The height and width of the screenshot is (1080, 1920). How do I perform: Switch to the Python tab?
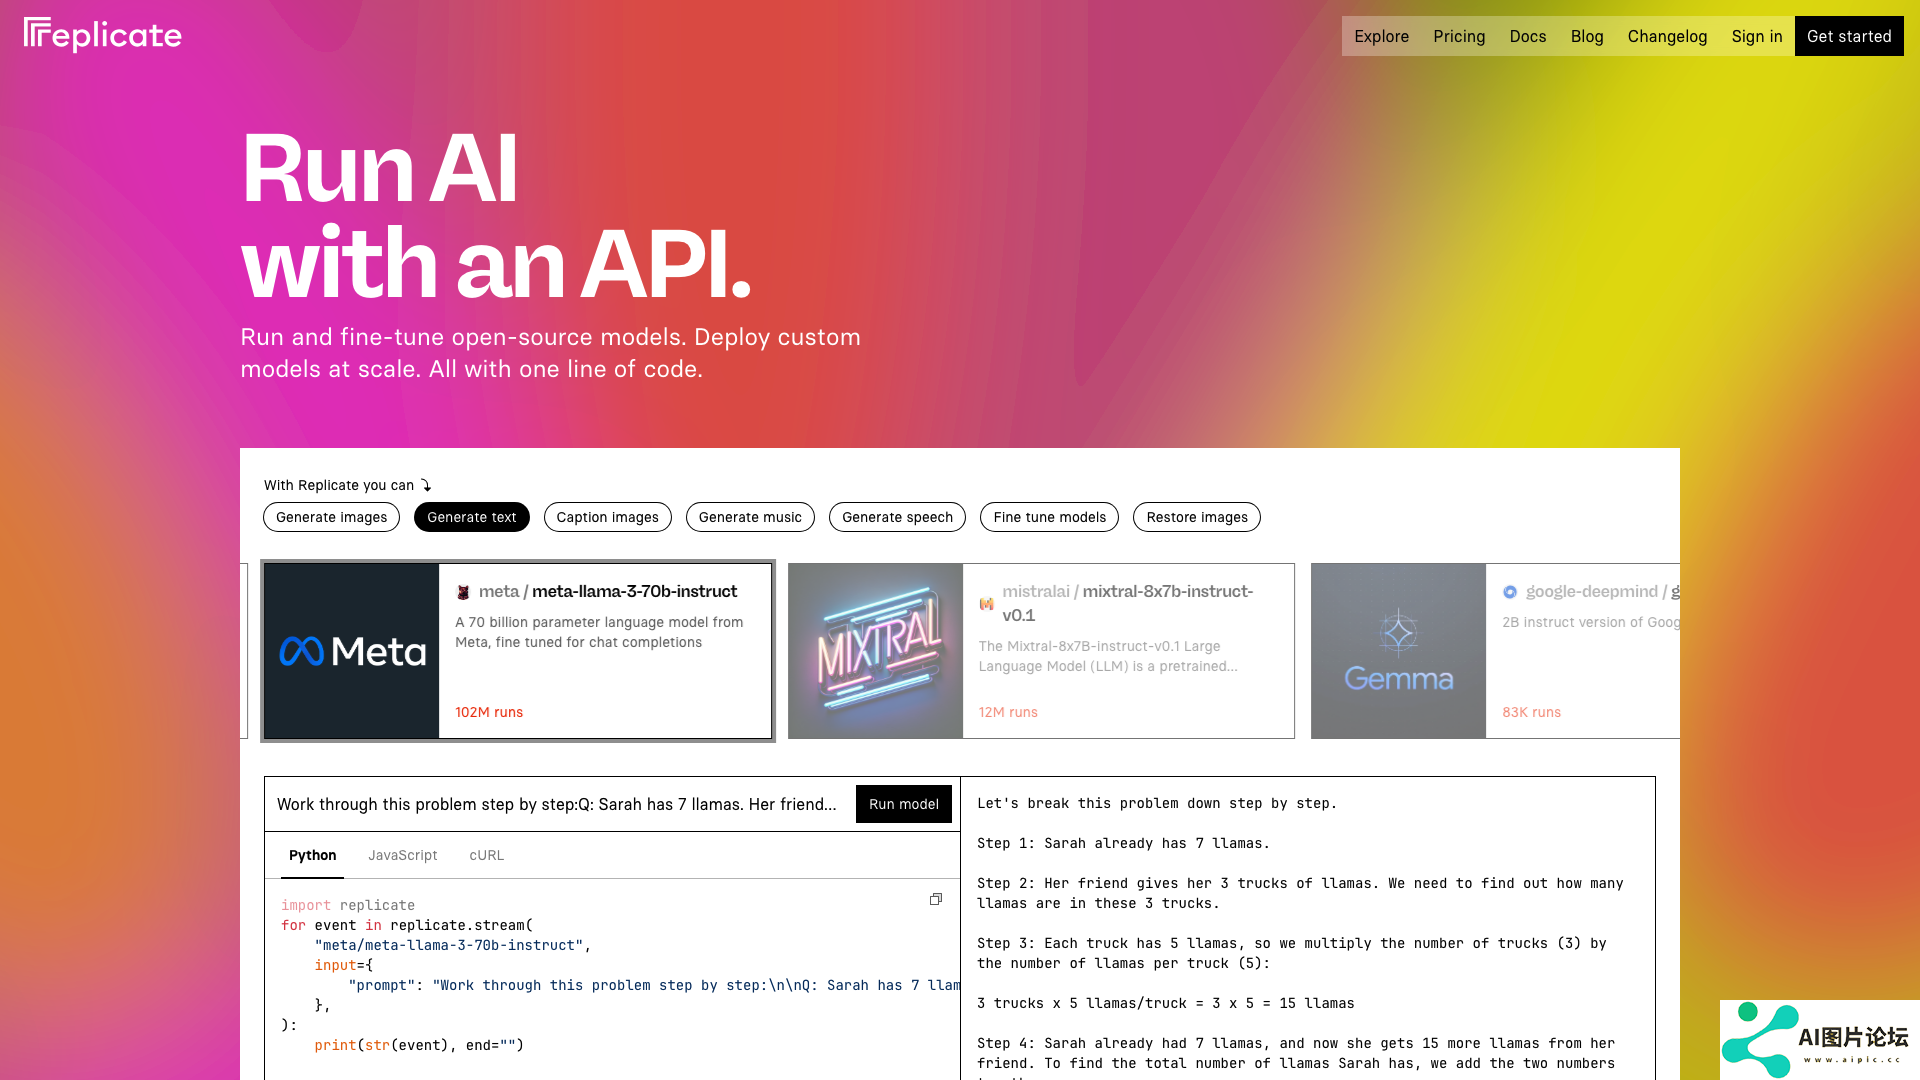[x=312, y=855]
